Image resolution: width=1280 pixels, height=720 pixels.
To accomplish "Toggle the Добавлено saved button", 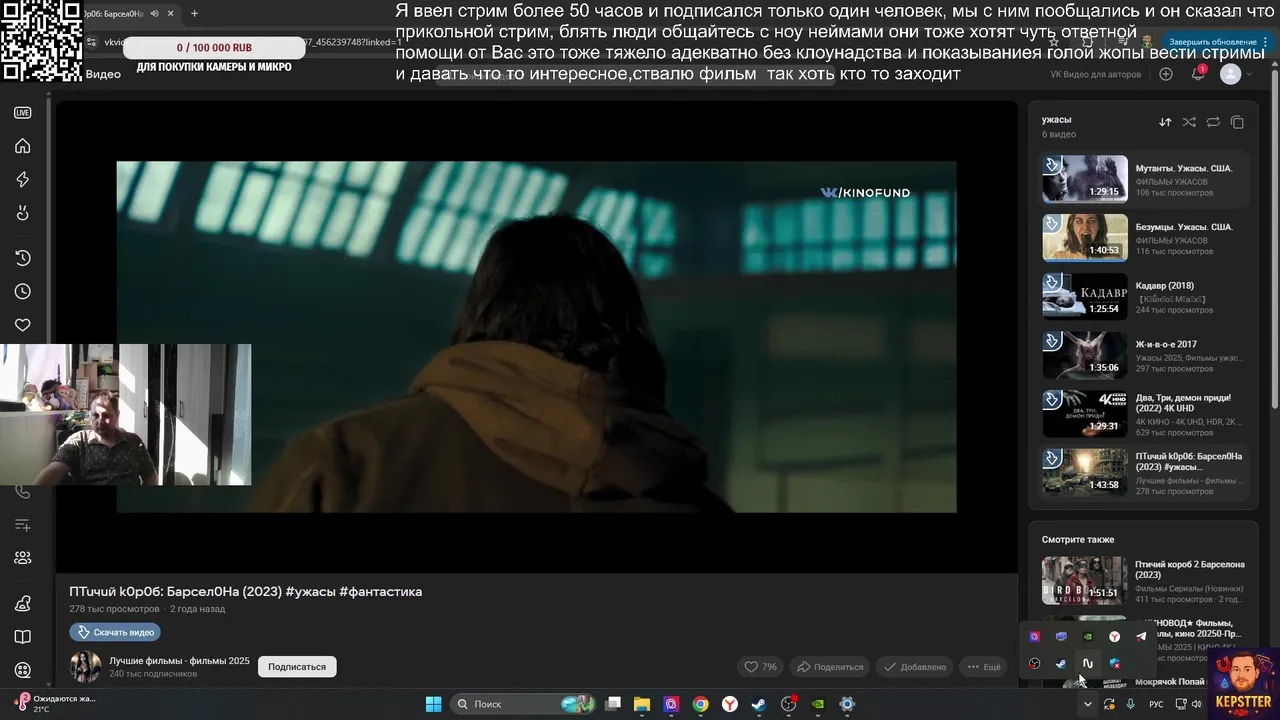I will (x=914, y=667).
